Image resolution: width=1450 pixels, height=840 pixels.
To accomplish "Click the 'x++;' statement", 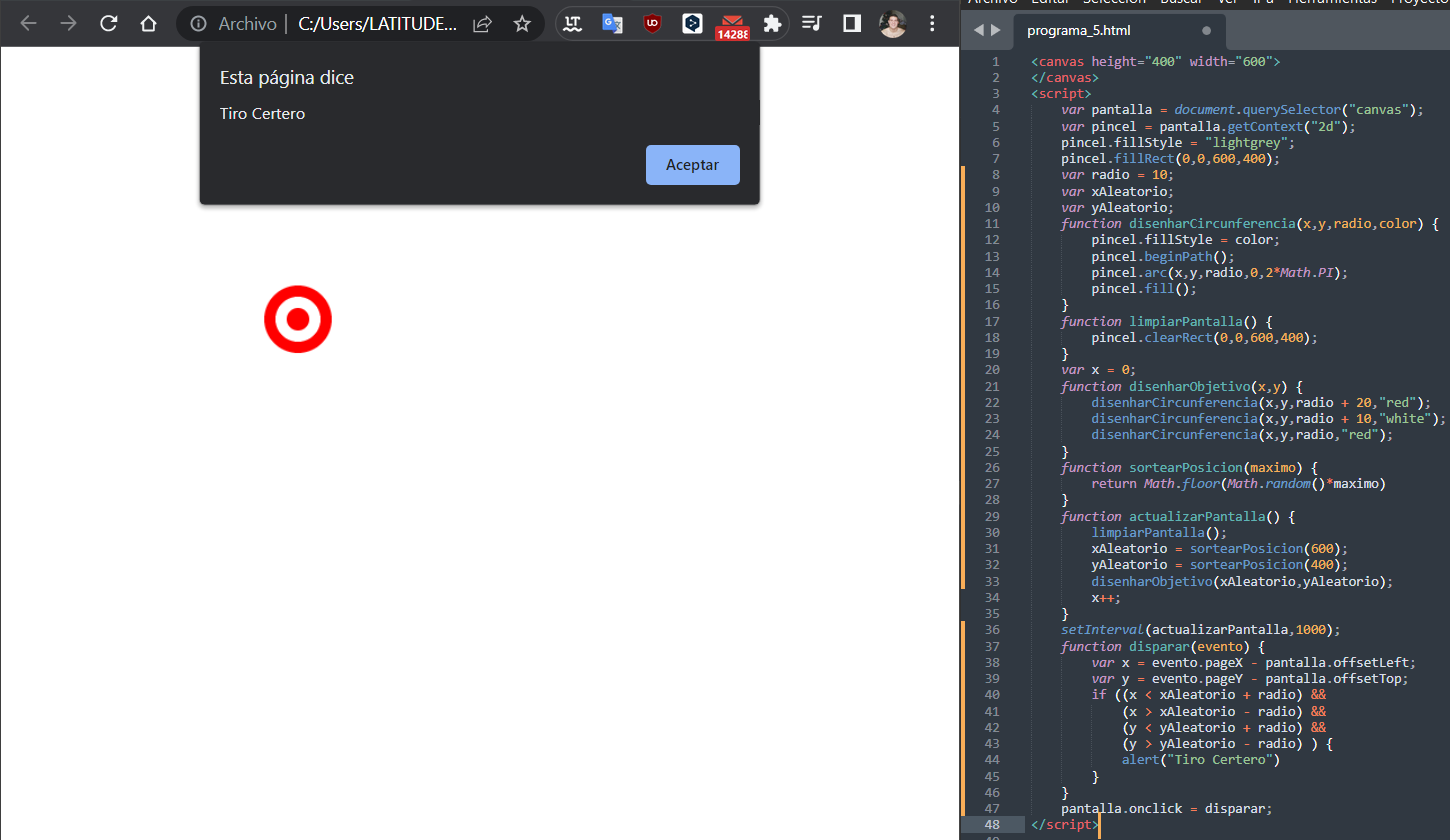I will tap(1105, 597).
